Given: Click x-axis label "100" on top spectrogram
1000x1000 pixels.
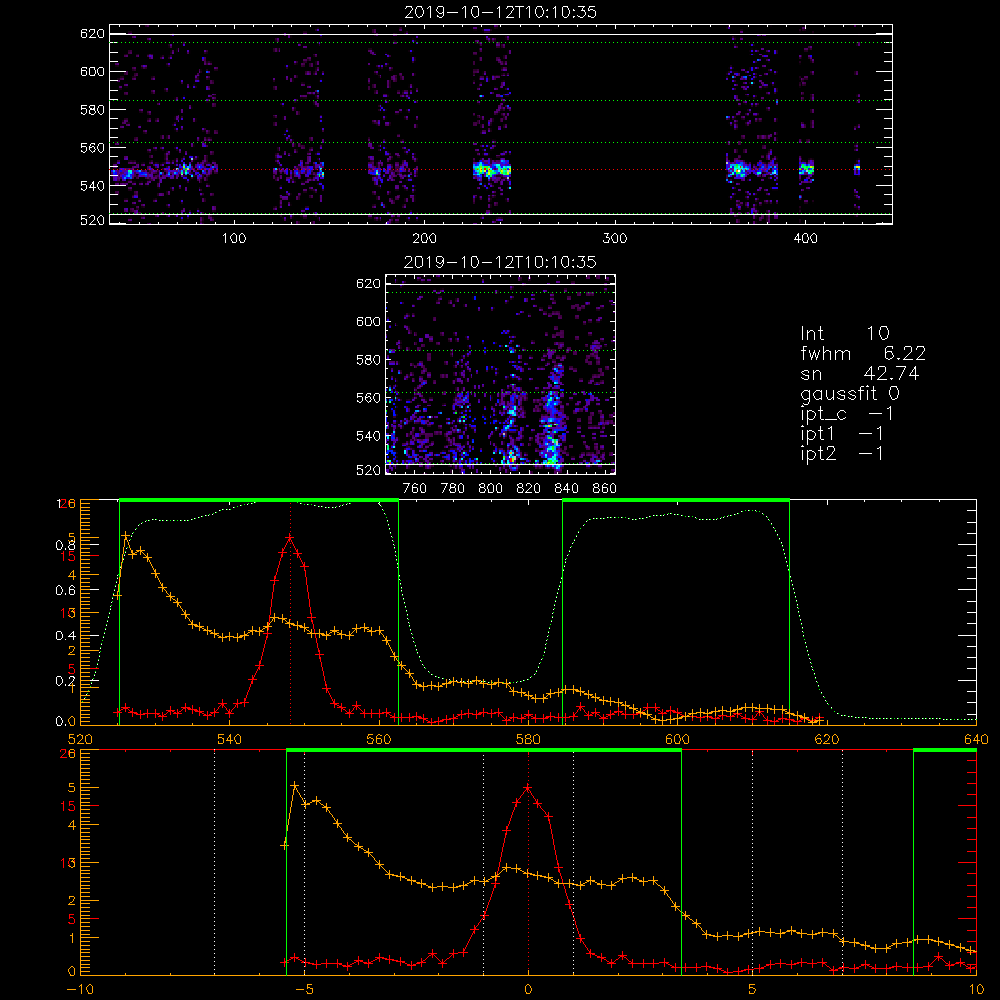Looking at the screenshot, I should (234, 239).
